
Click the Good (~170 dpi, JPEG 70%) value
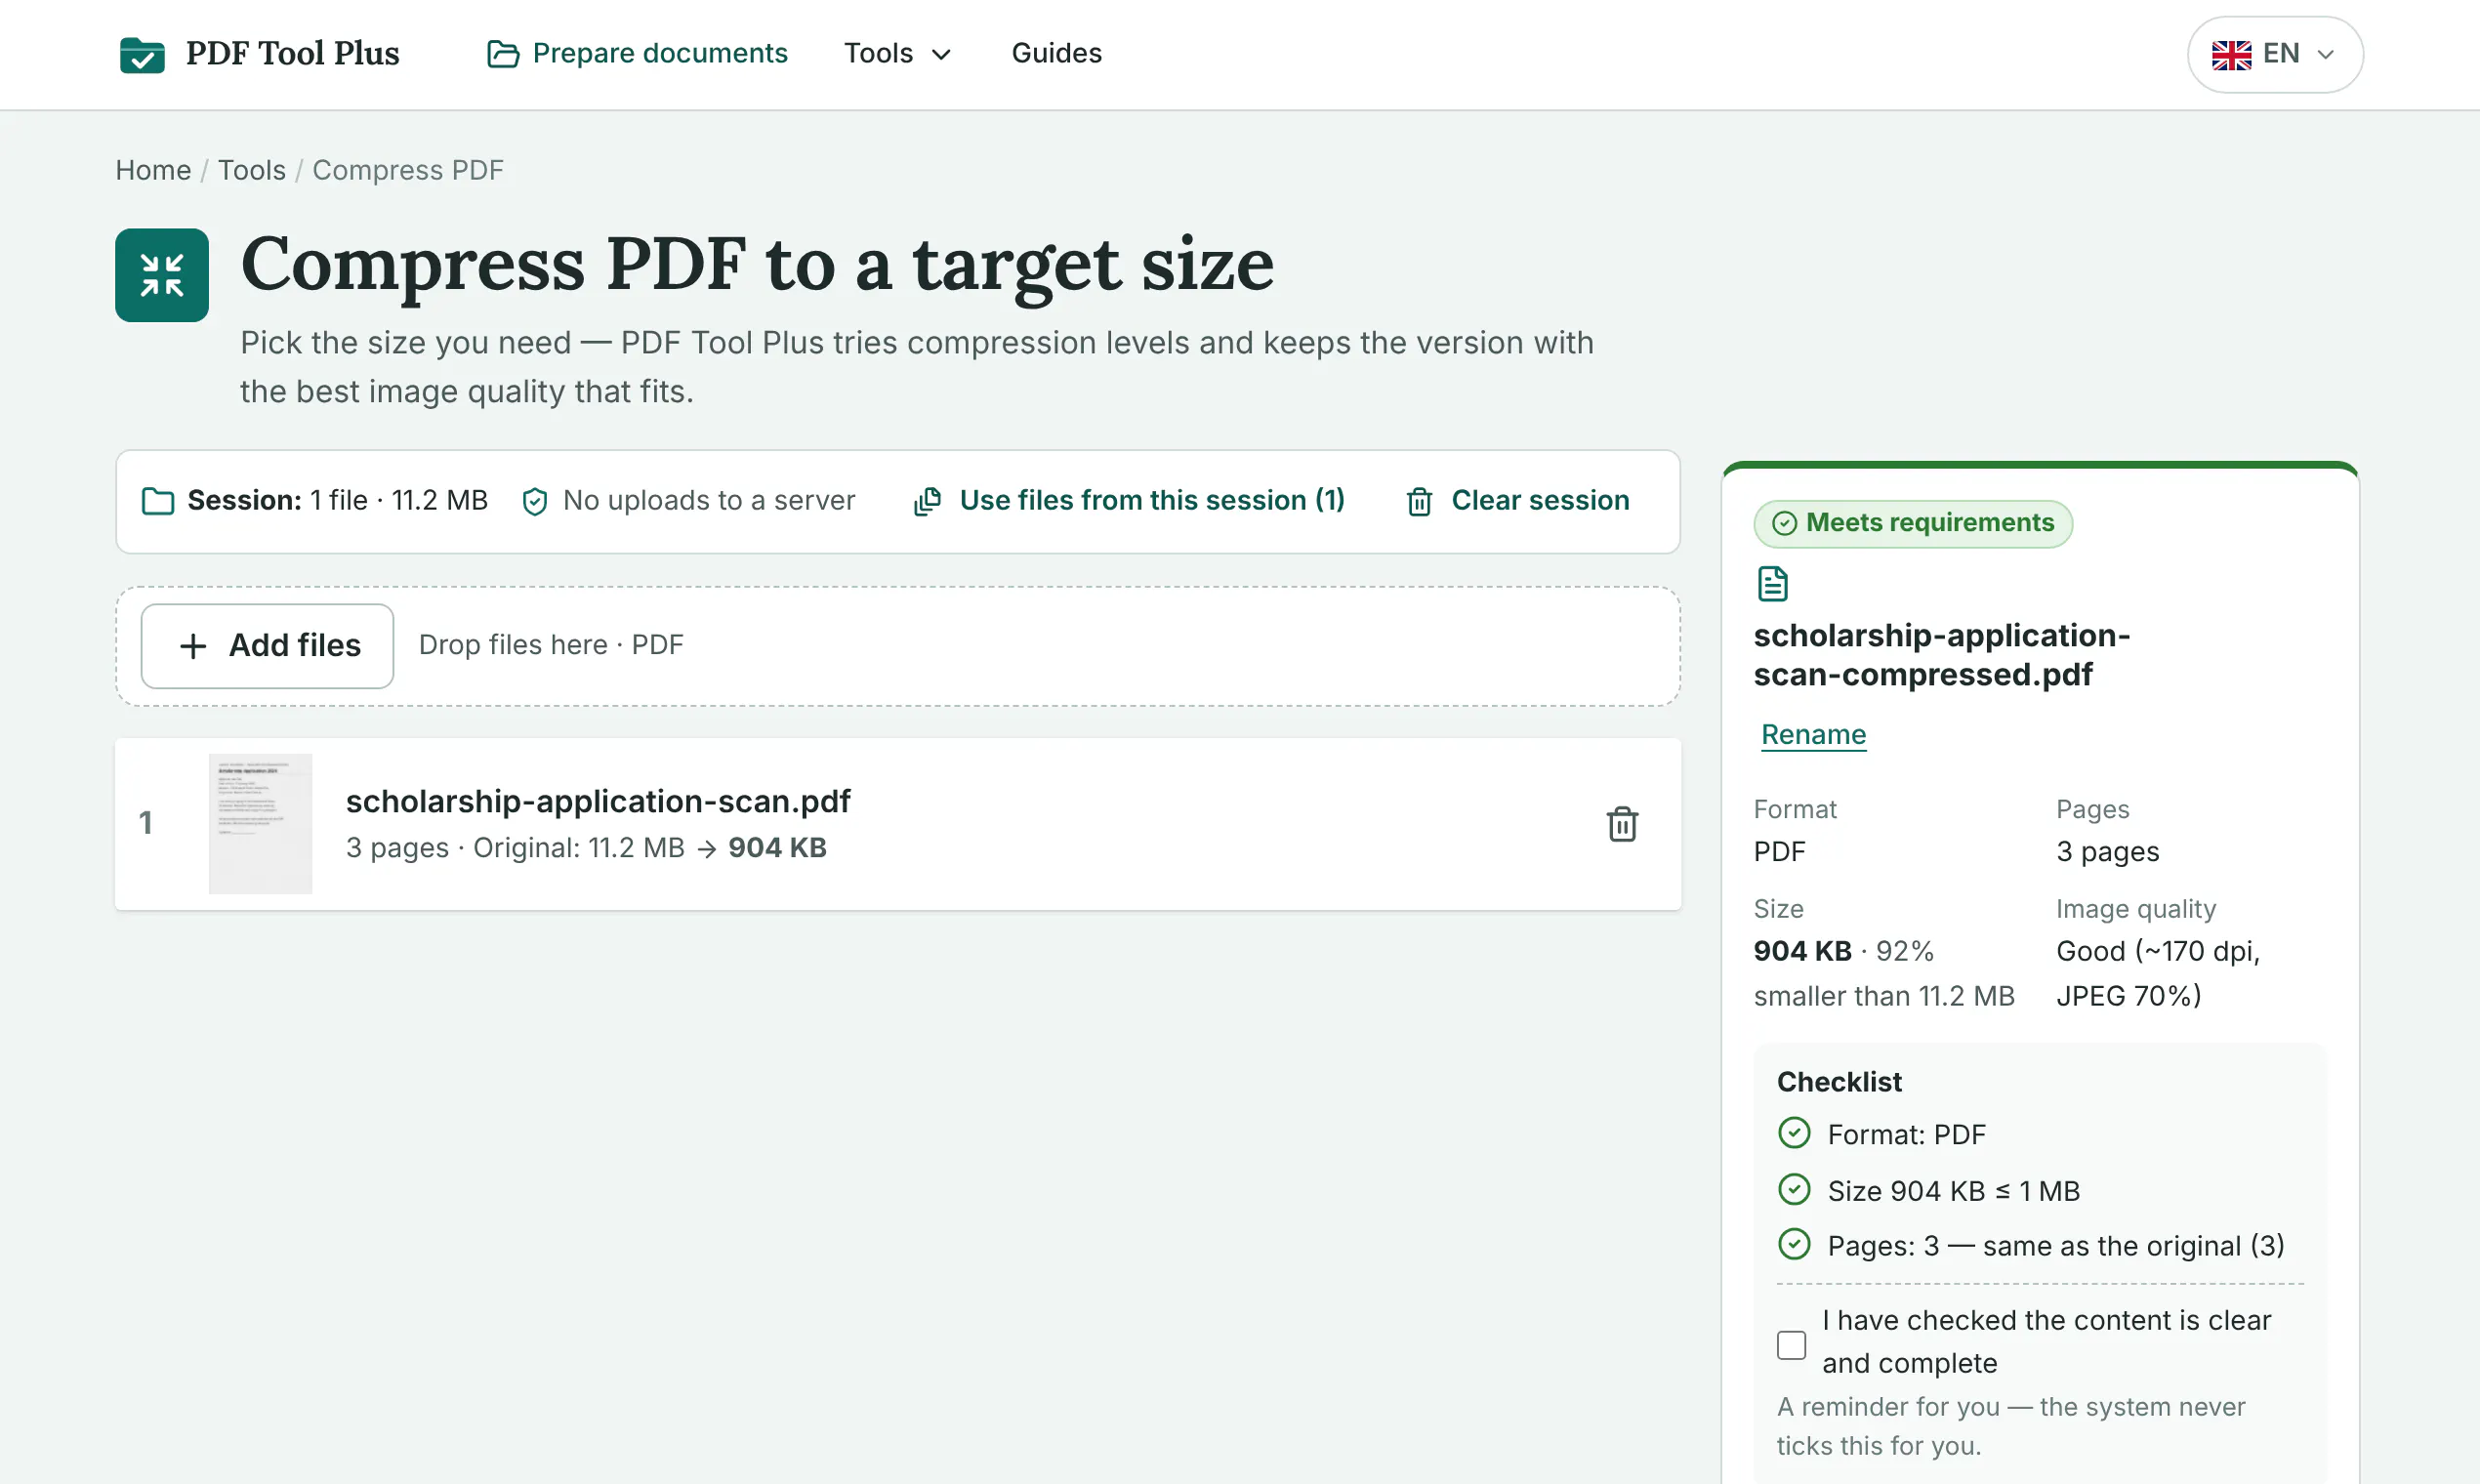click(x=2157, y=973)
